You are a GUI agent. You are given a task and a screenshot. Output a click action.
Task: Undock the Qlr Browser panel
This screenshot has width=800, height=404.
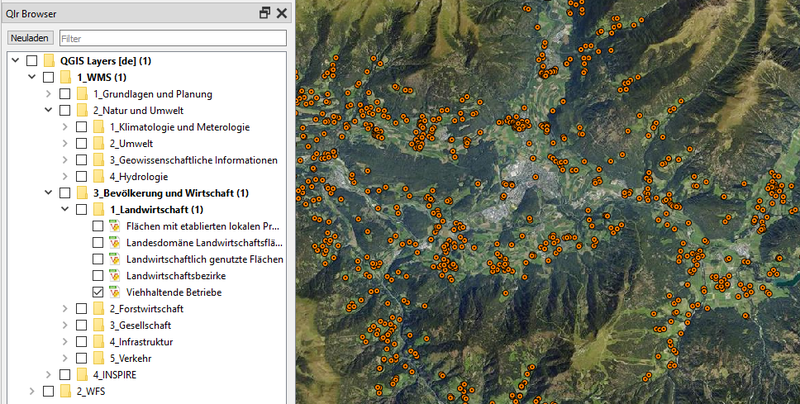264,13
